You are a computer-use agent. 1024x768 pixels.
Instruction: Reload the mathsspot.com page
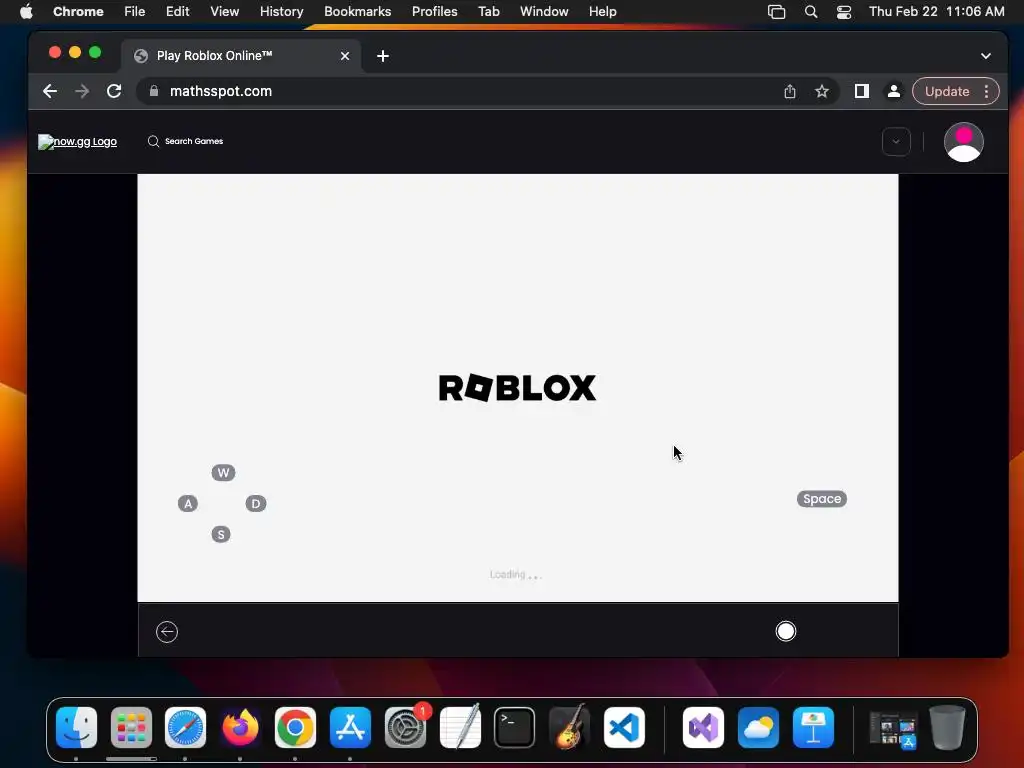pyautogui.click(x=114, y=91)
